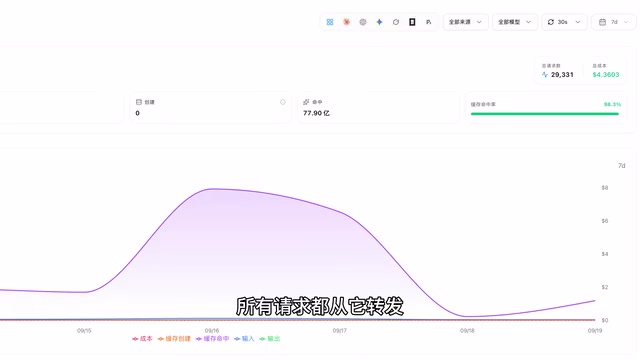
Task: Select the Pi provider icon
Action: 429,22
